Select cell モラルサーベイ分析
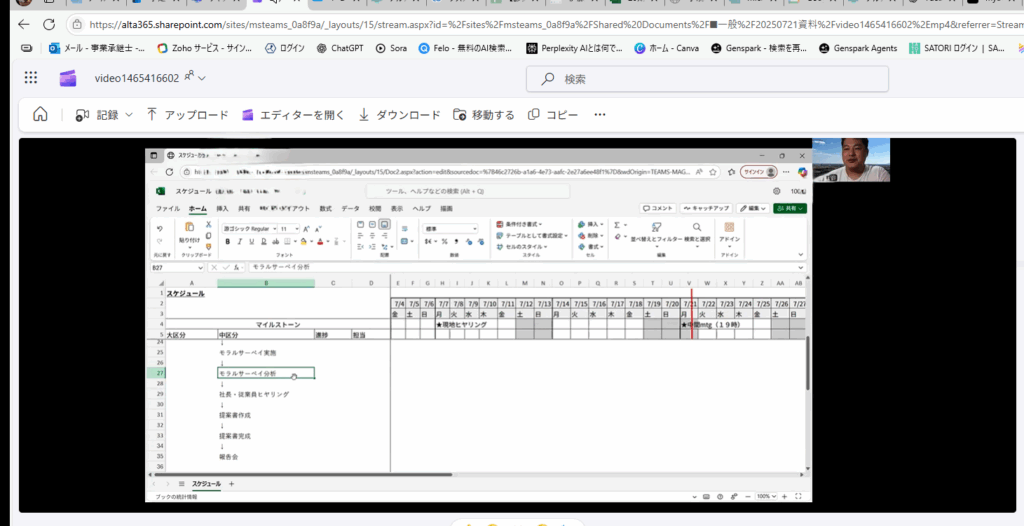The height and width of the screenshot is (526, 1024). click(x=266, y=374)
